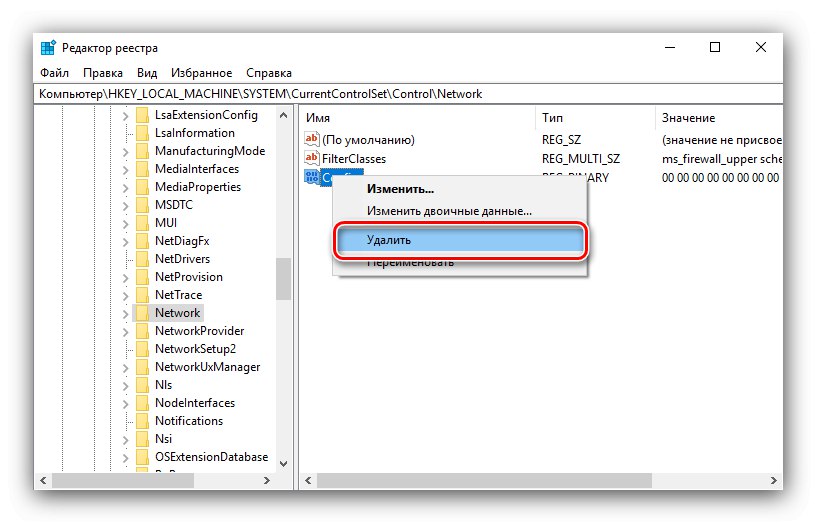This screenshot has width=816, height=523.
Task: Click the MSDTC folder icon
Action: [x=142, y=205]
